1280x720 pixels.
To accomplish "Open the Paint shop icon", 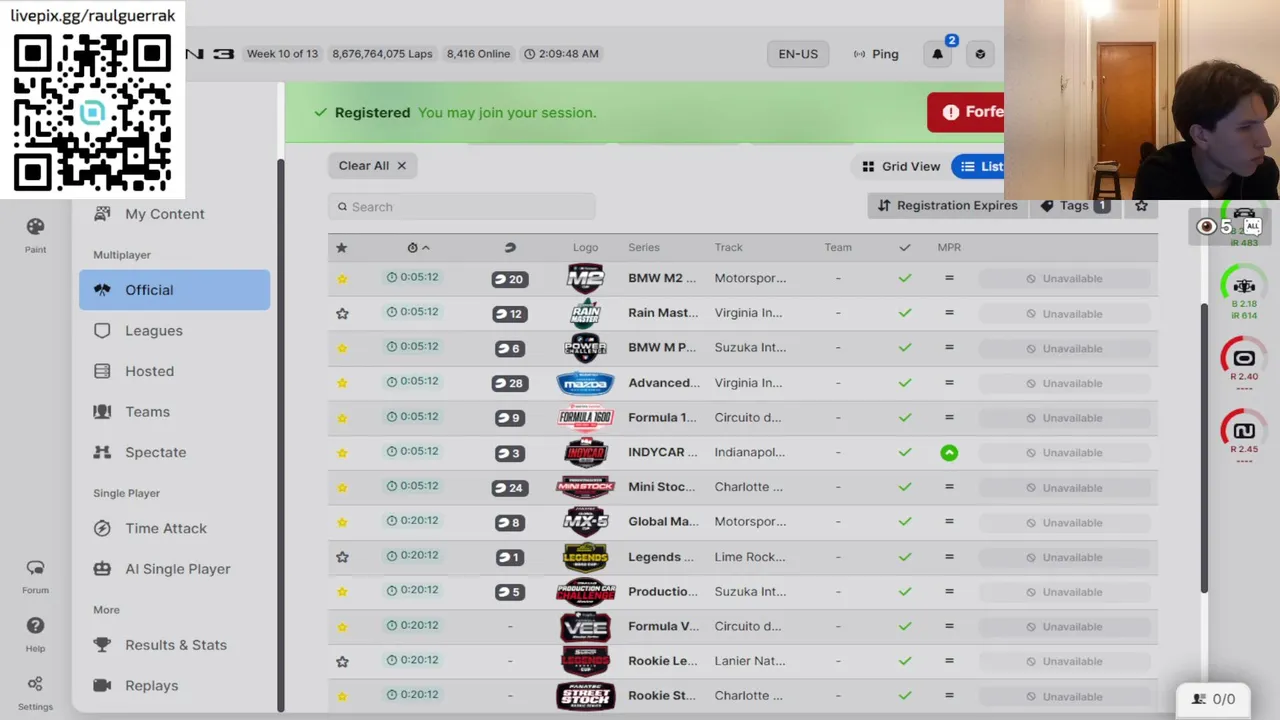I will tap(36, 227).
